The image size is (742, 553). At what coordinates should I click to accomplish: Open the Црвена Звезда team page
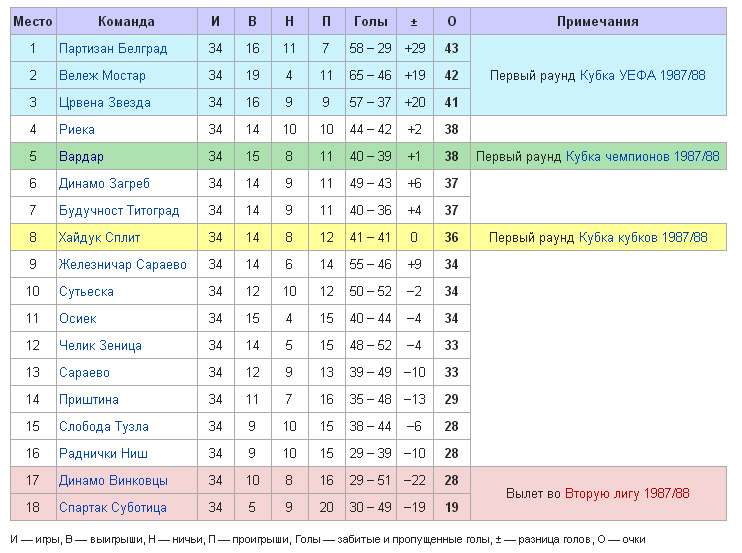[105, 102]
